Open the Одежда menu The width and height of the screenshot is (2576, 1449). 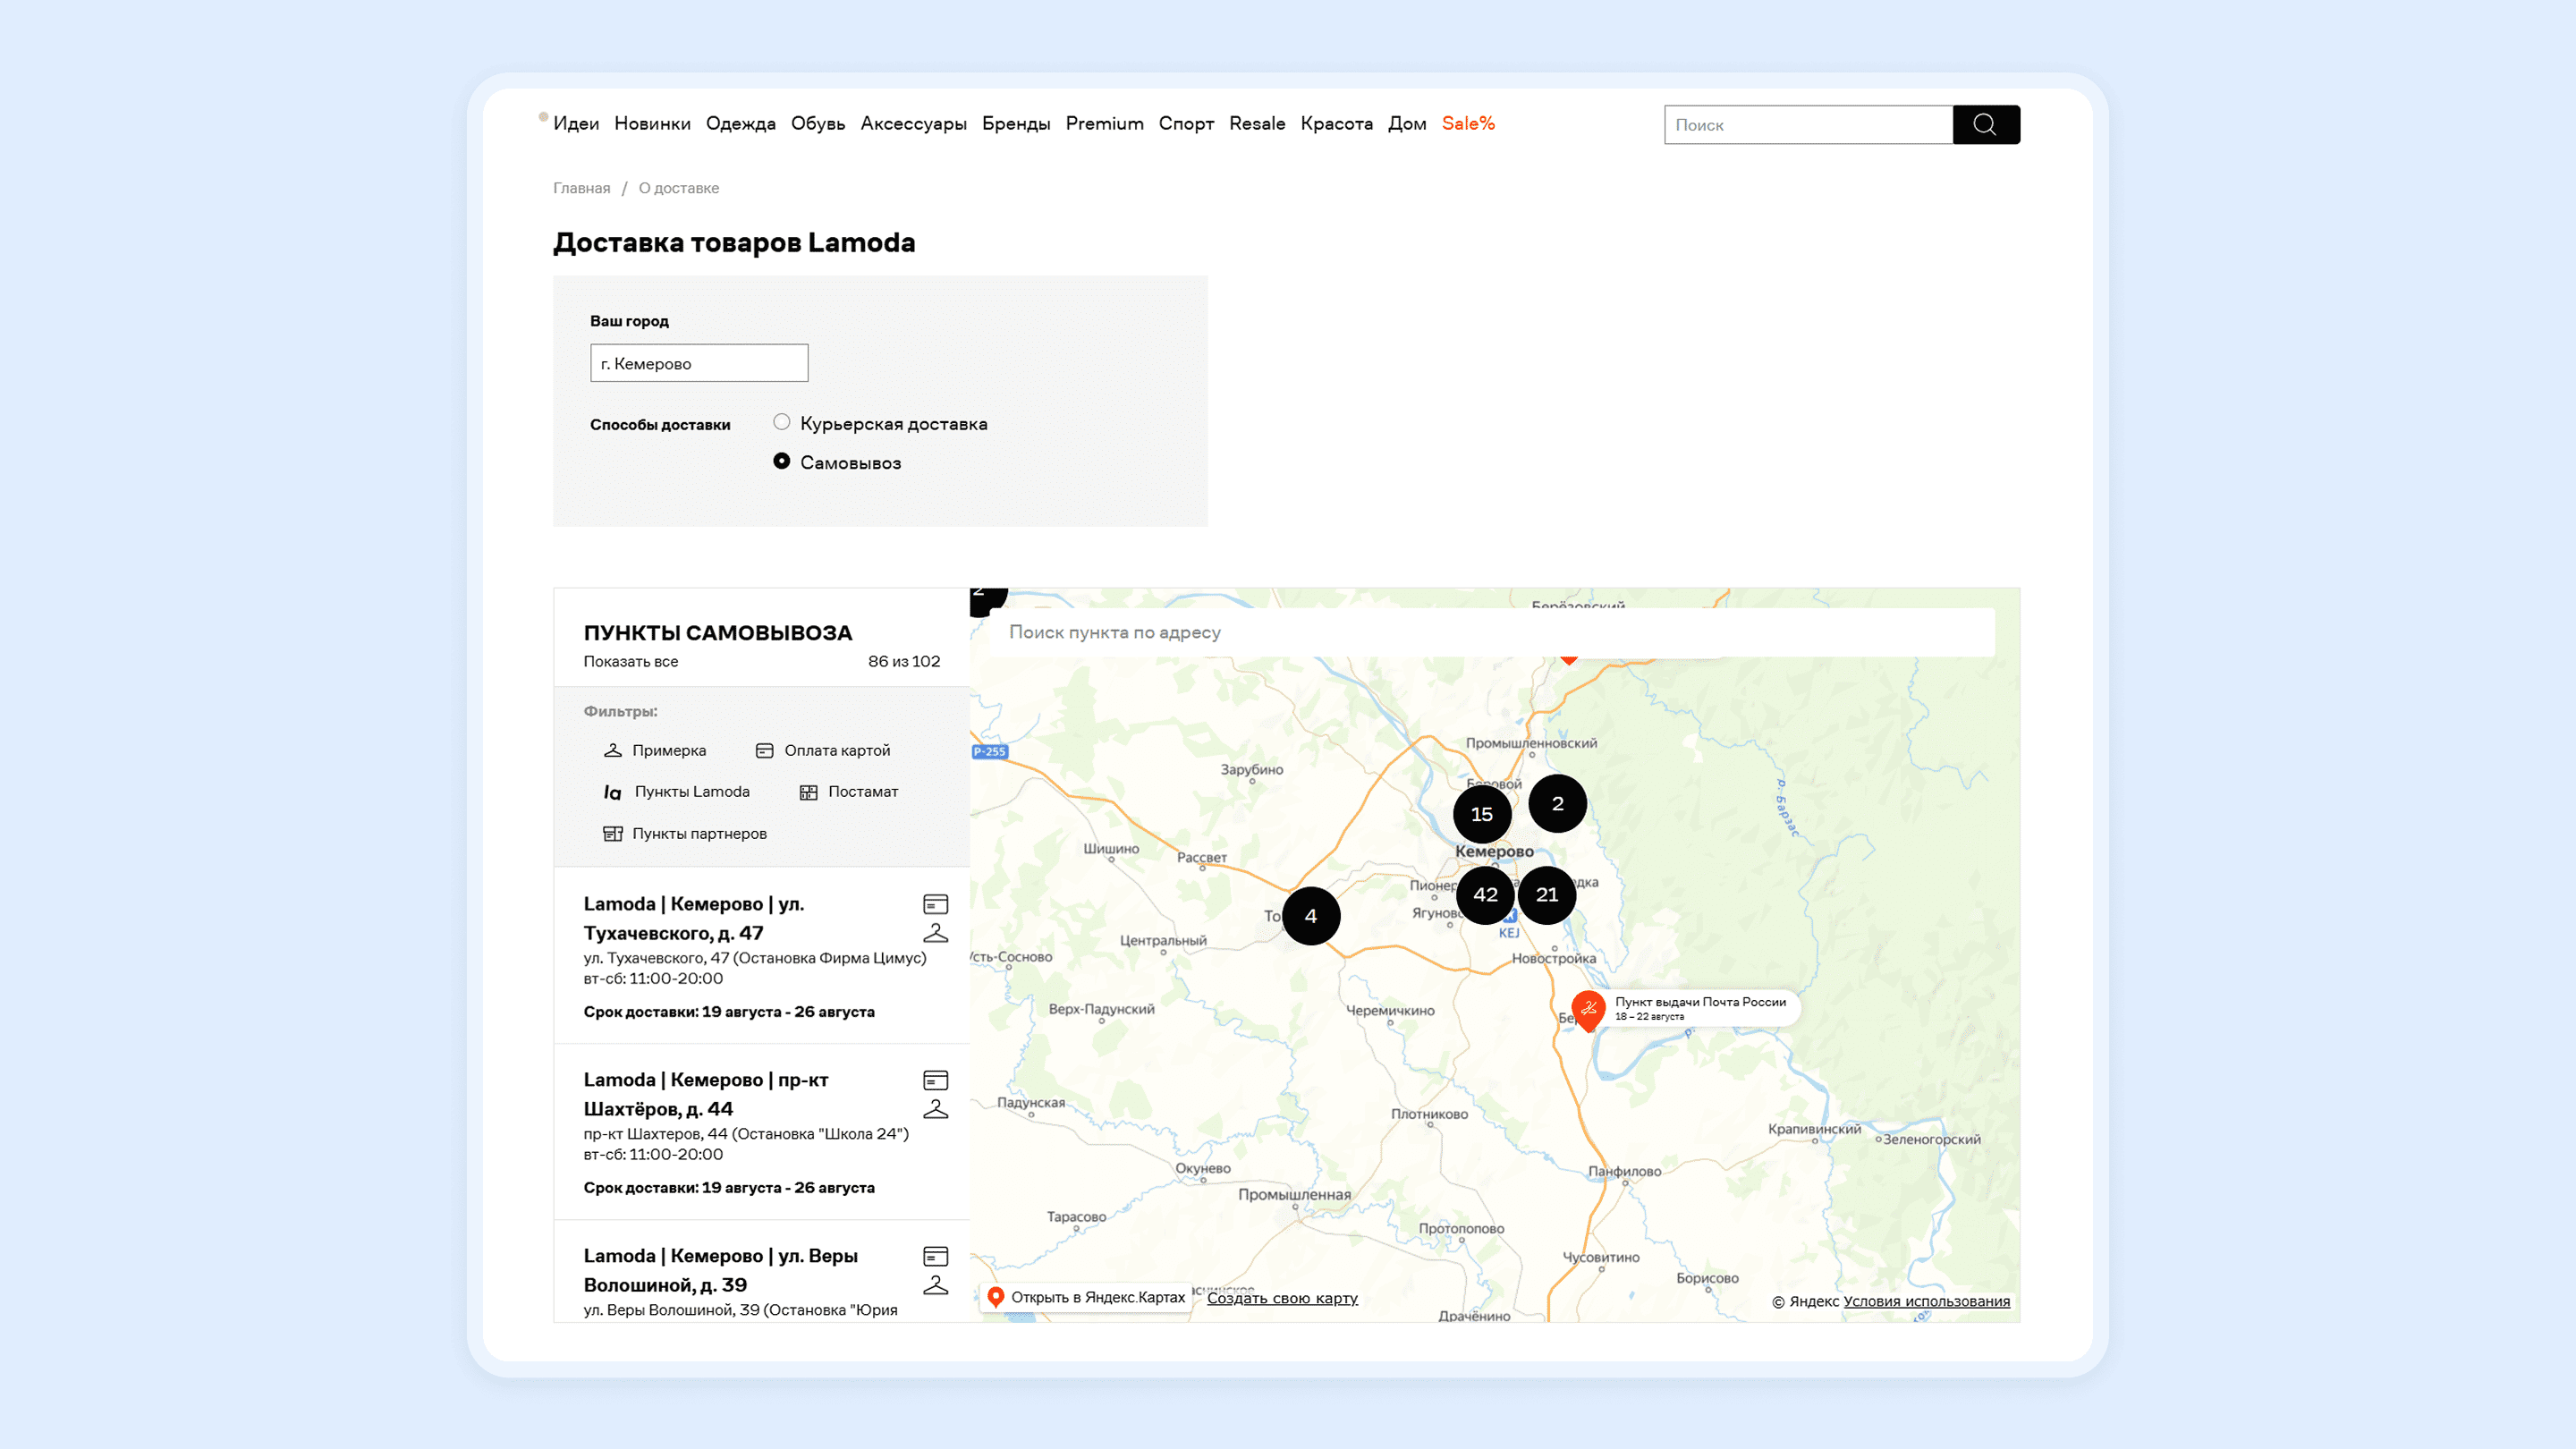click(741, 123)
